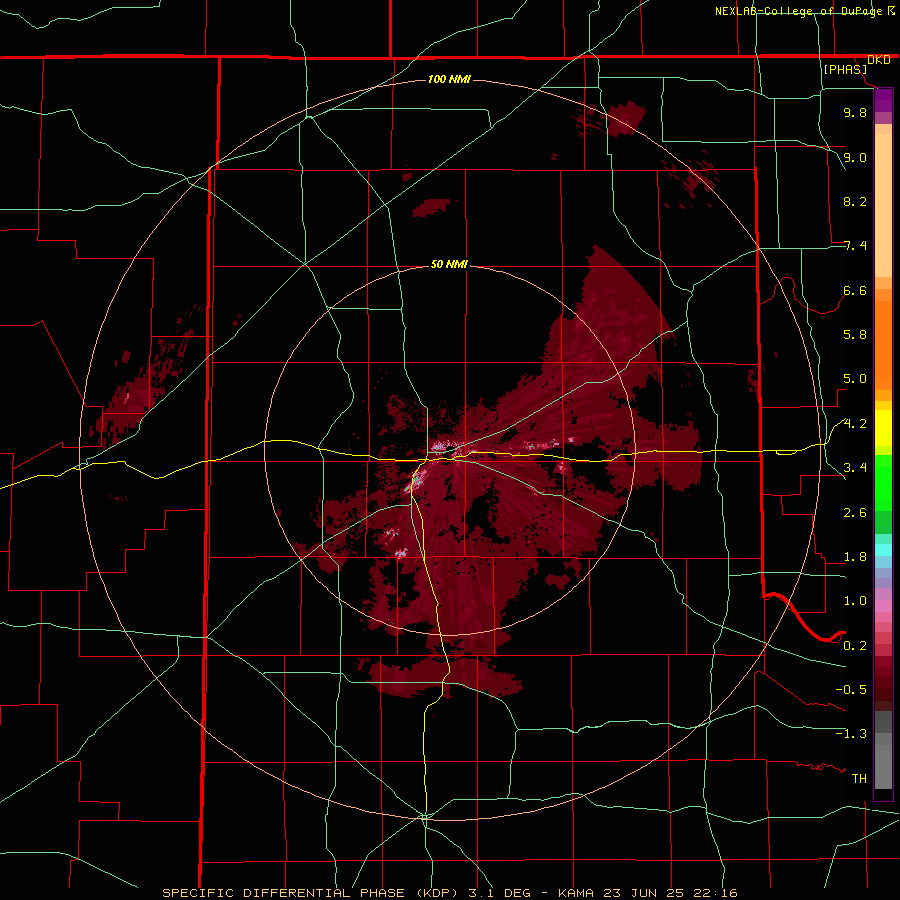Viewport: 900px width, 900px height.
Task: Click the 1.8 value on color scale
Action: click(855, 557)
